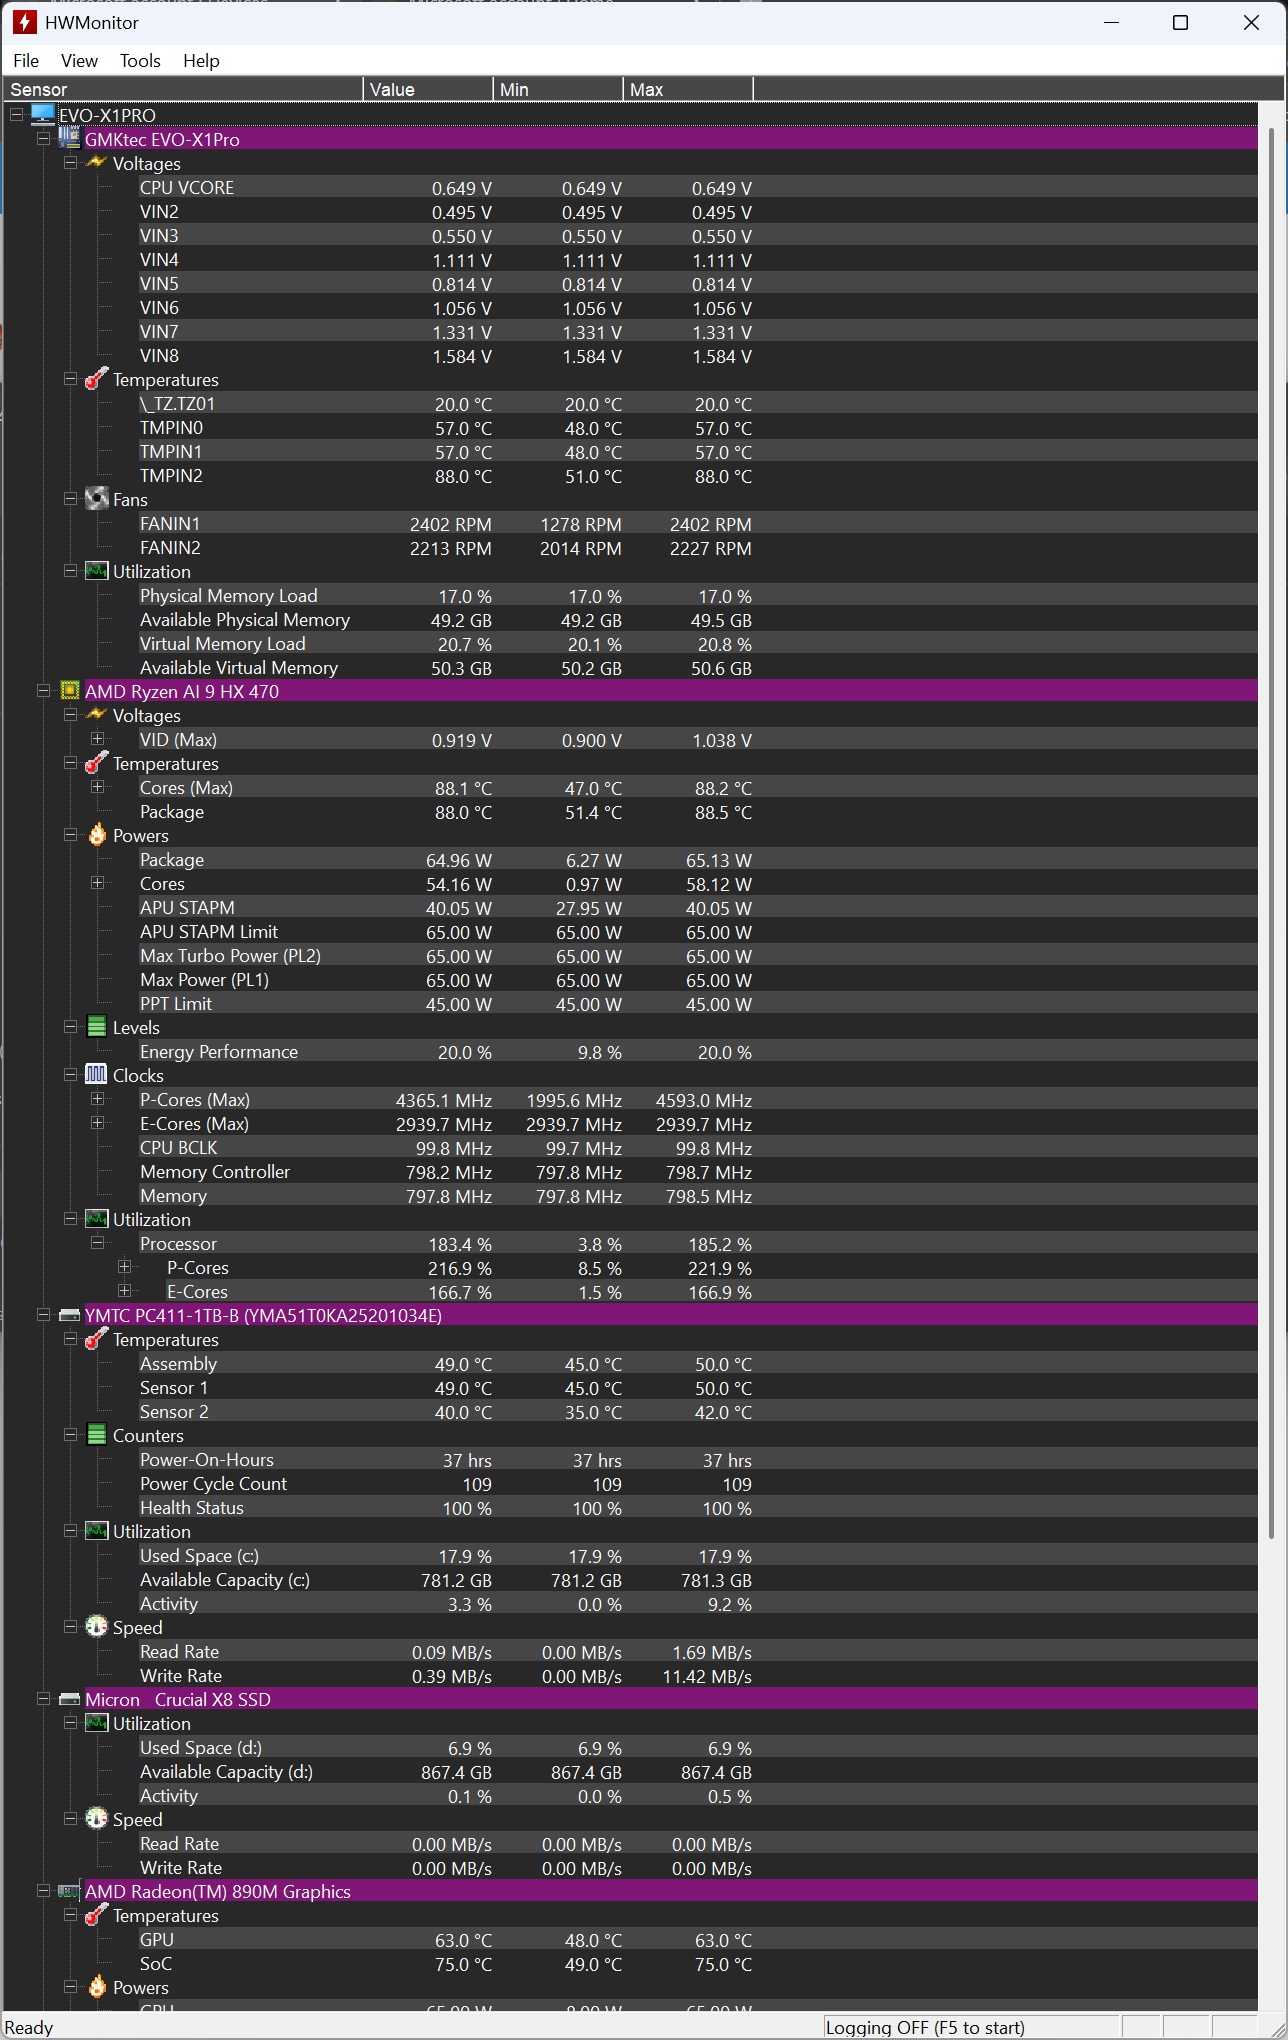Click the Ryzen Temperatures thermometer icon
1288x2040 pixels.
pyautogui.click(x=96, y=762)
